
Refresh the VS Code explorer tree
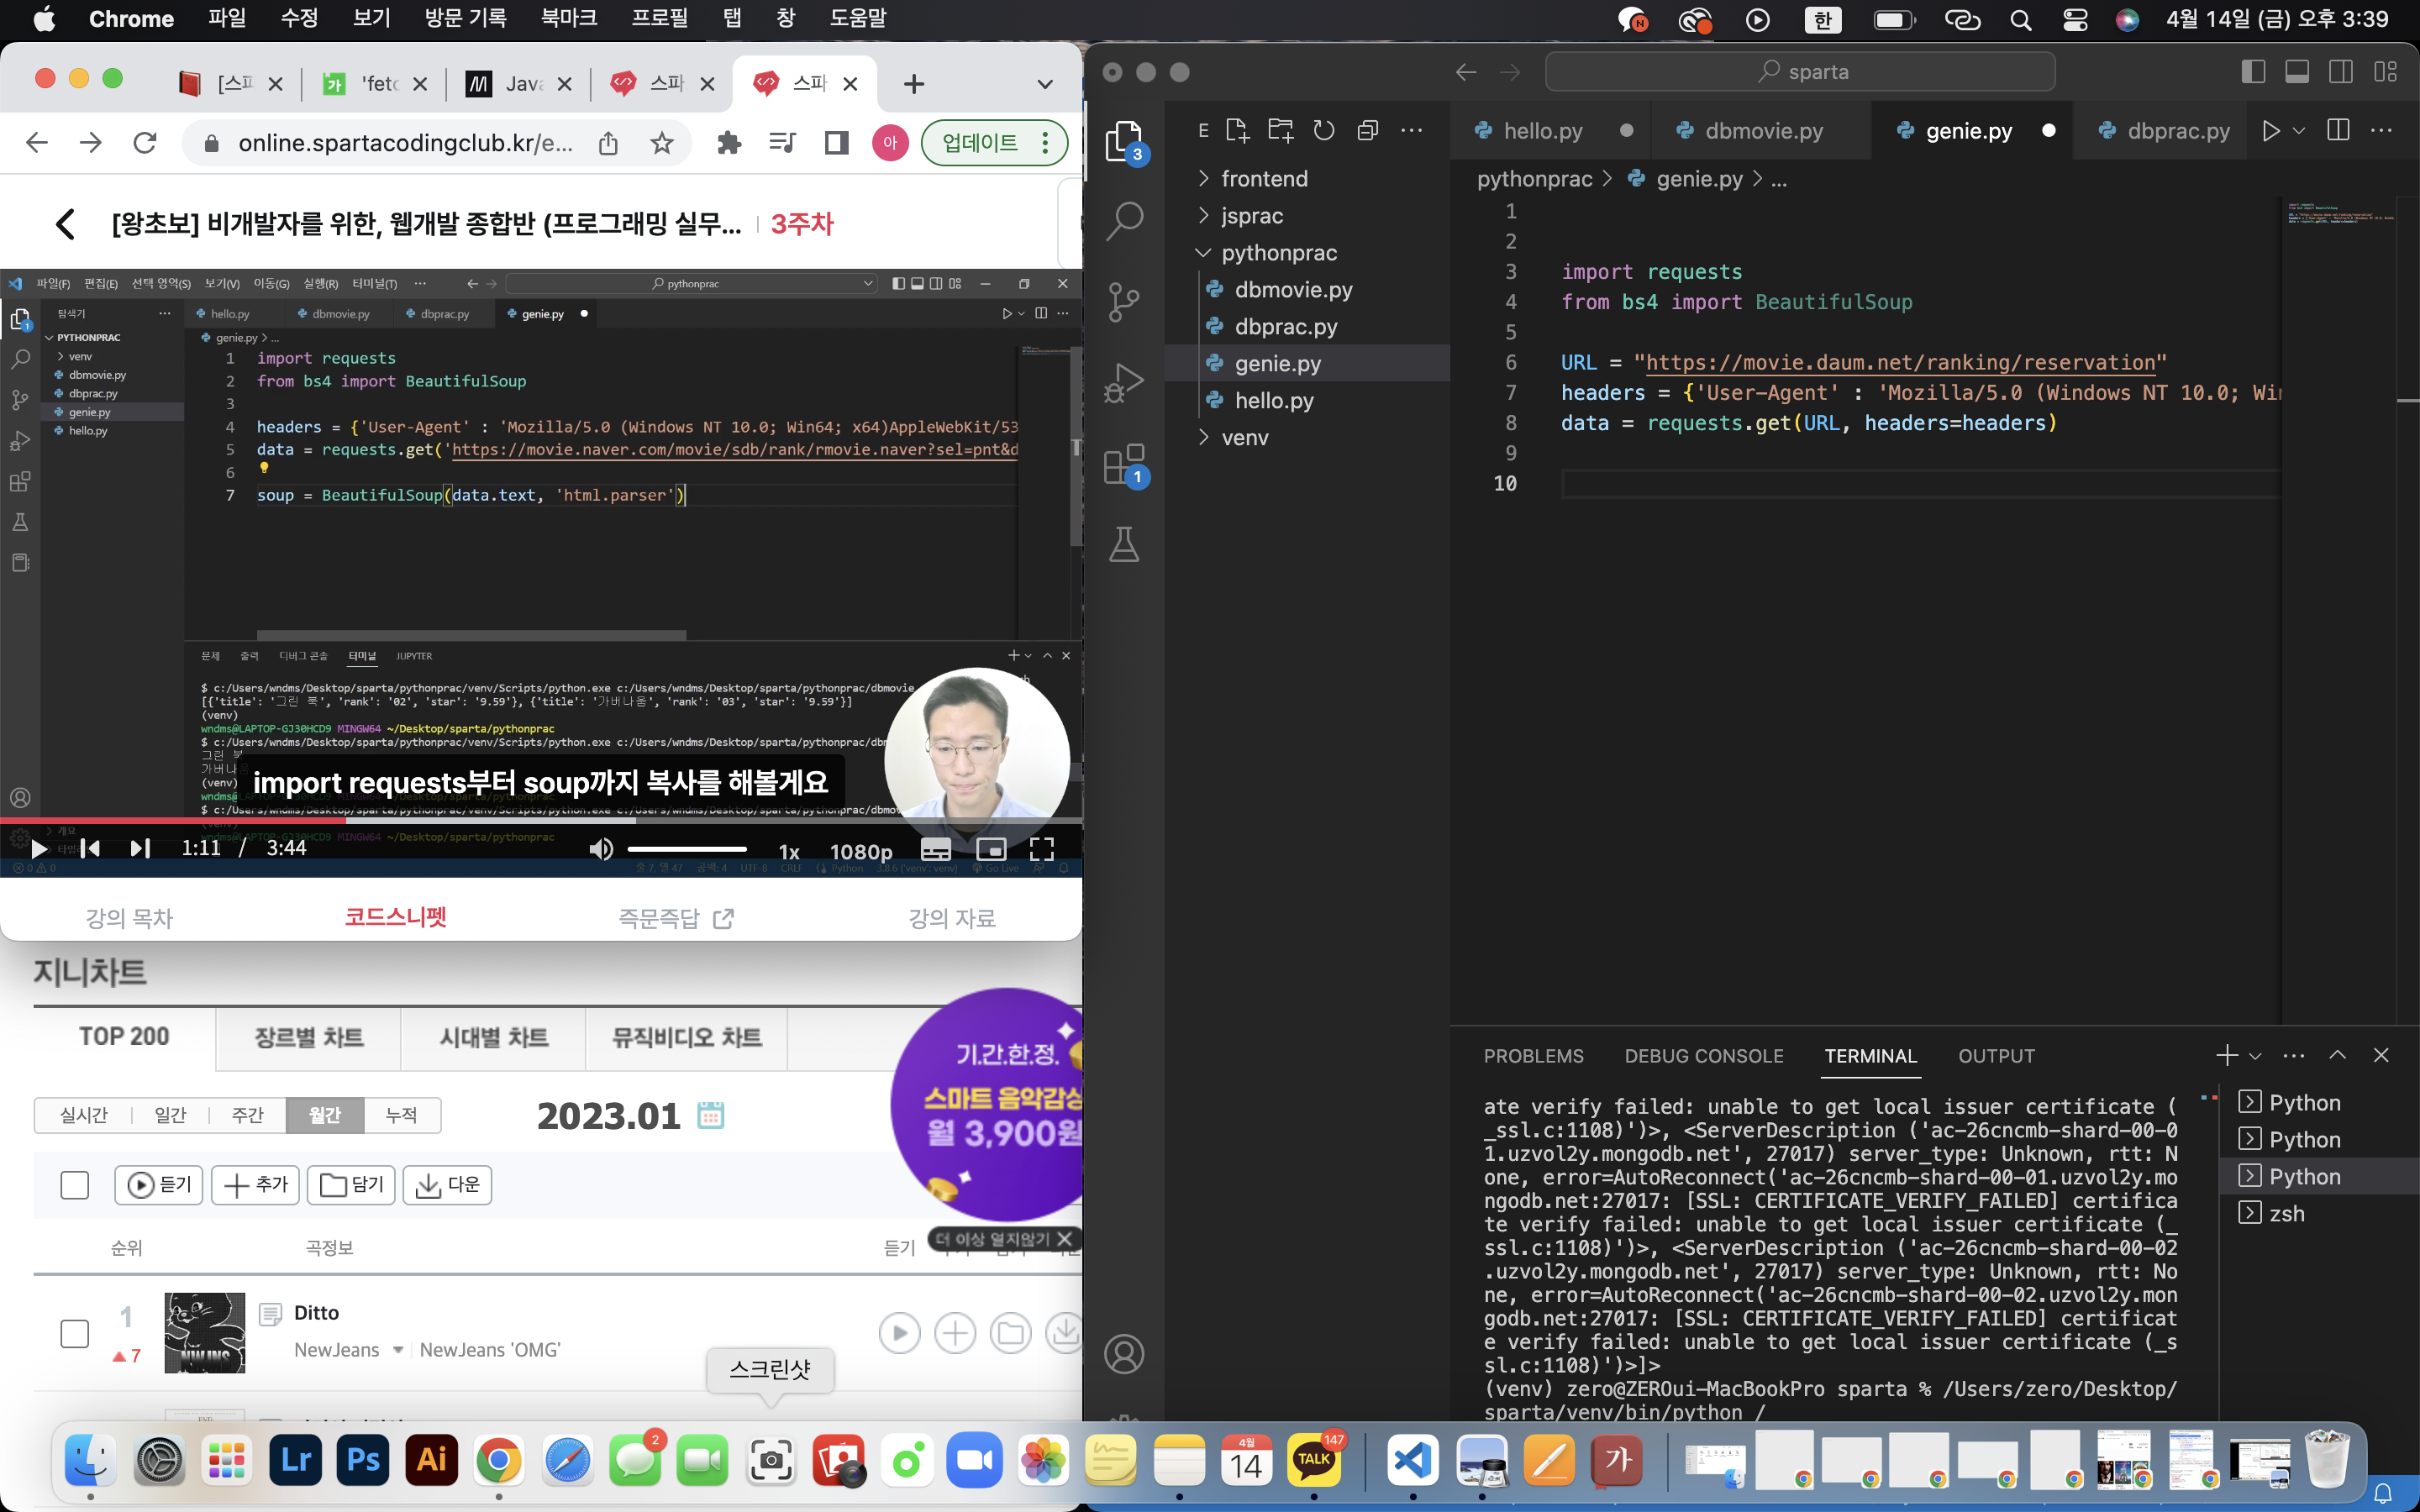click(1324, 130)
